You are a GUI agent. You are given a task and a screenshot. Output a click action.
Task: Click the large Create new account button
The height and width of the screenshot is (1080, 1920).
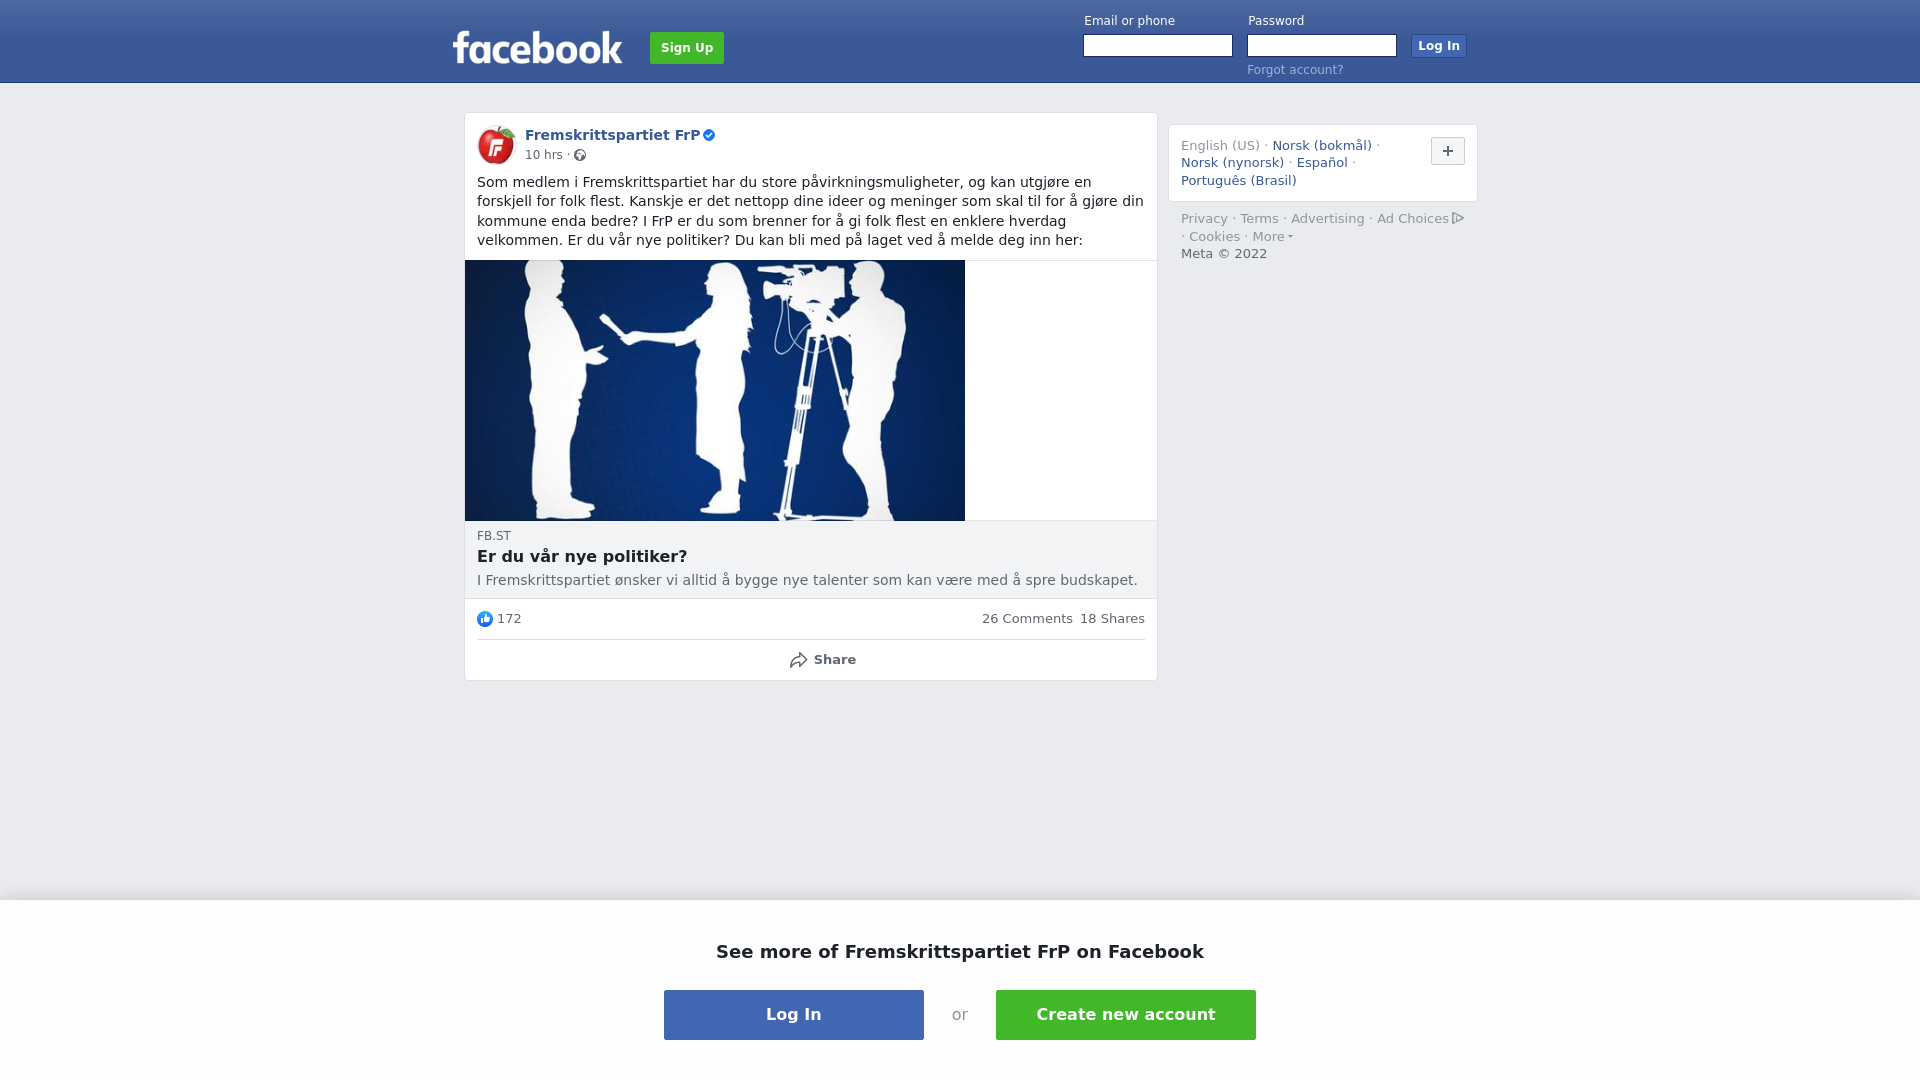tap(1126, 1015)
